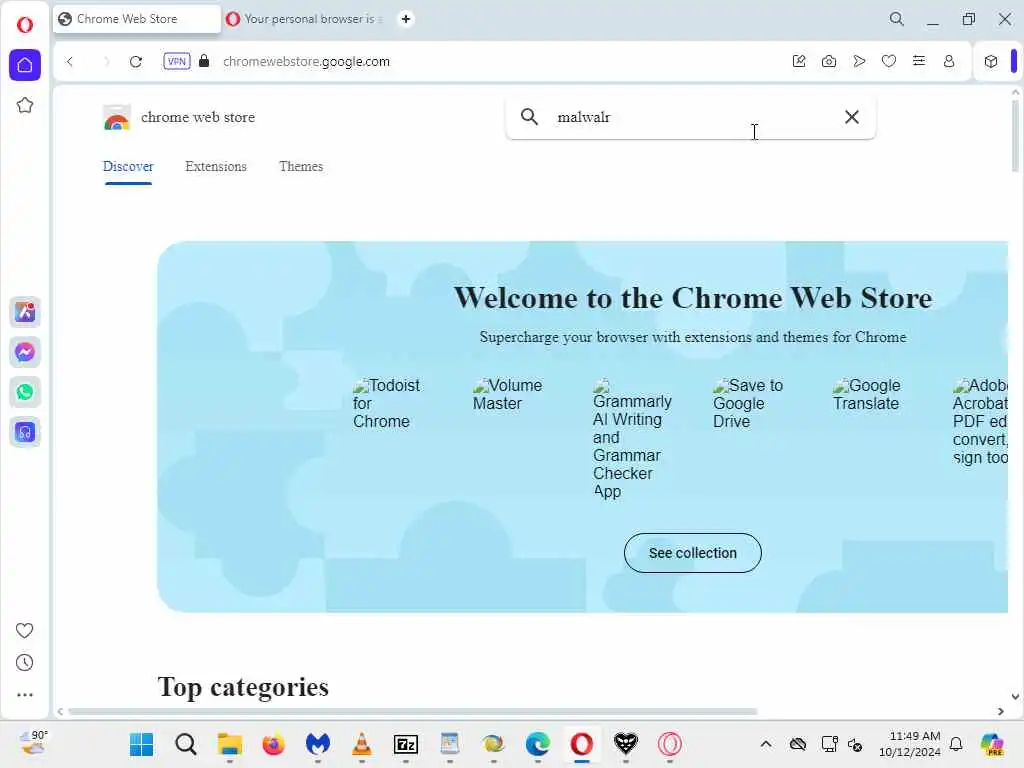
Task: Open 7-Zip from taskbar
Action: coord(406,744)
